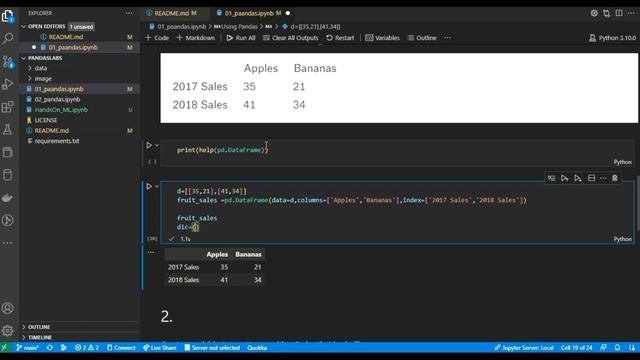Image resolution: width=640 pixels, height=360 pixels.
Task: Open LICENSE file in Explorer
Action: 46,120
